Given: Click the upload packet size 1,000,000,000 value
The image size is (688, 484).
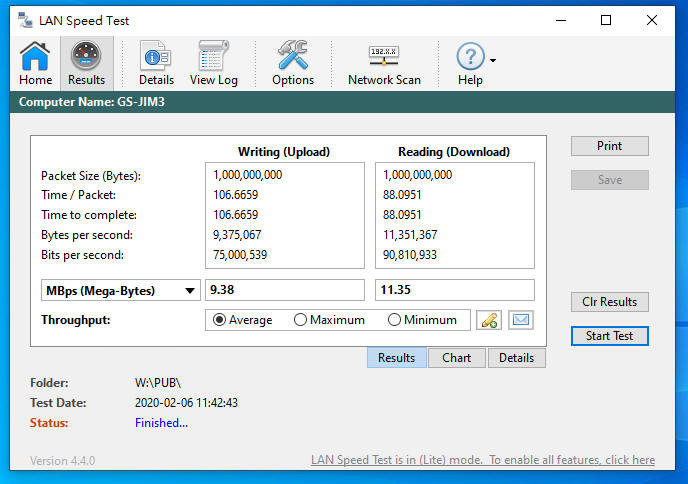Looking at the screenshot, I should tap(247, 175).
